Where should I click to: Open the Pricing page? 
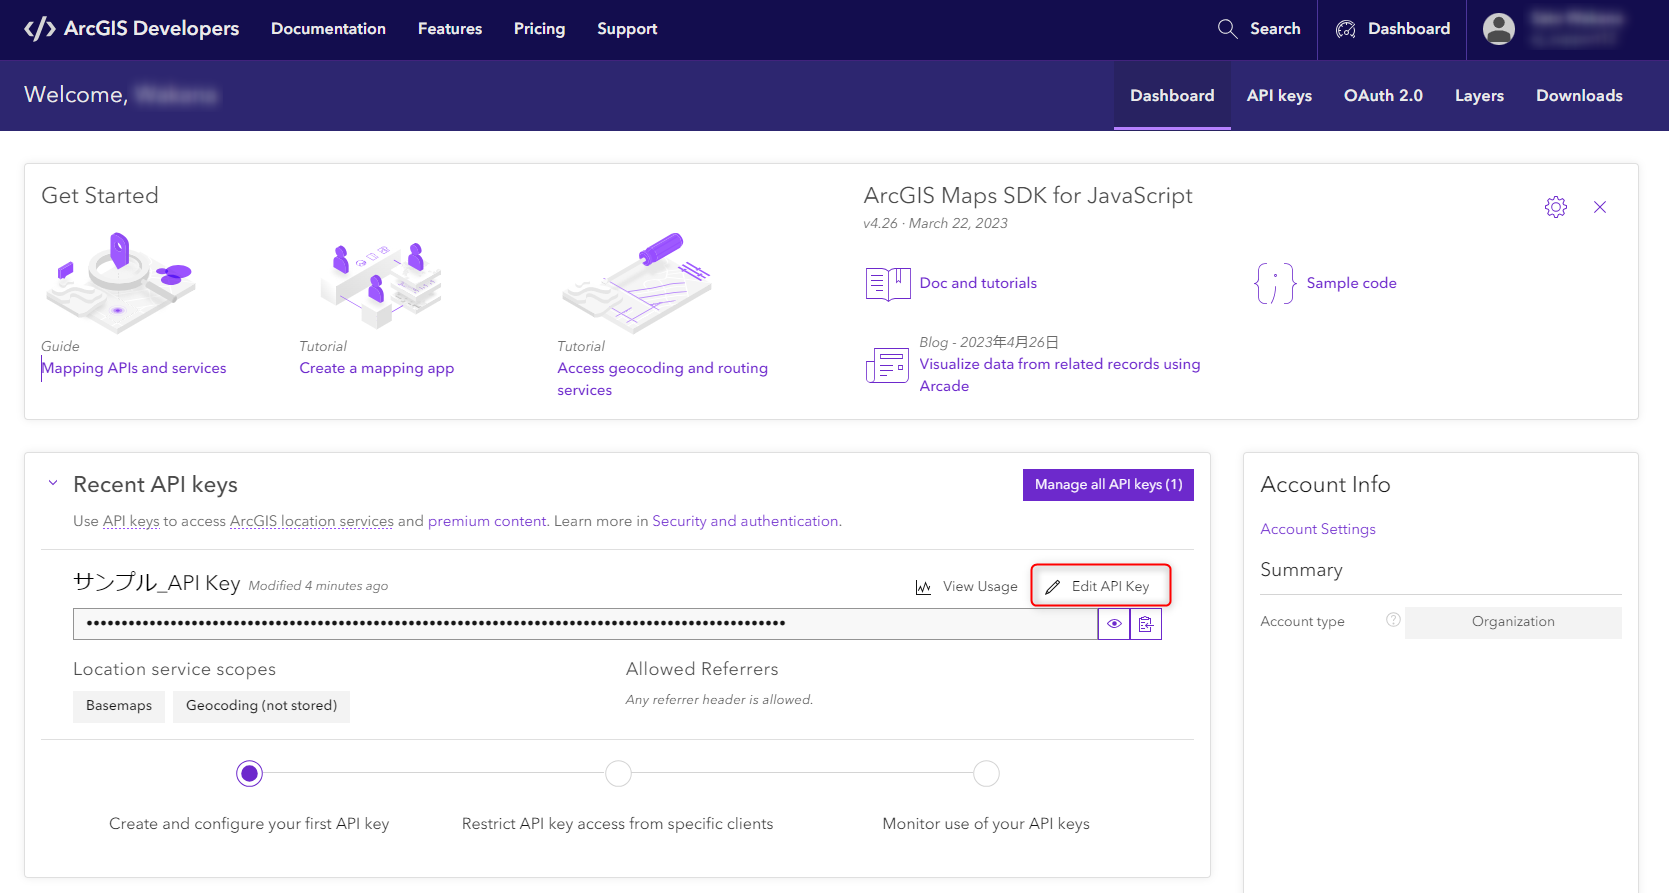(x=539, y=29)
